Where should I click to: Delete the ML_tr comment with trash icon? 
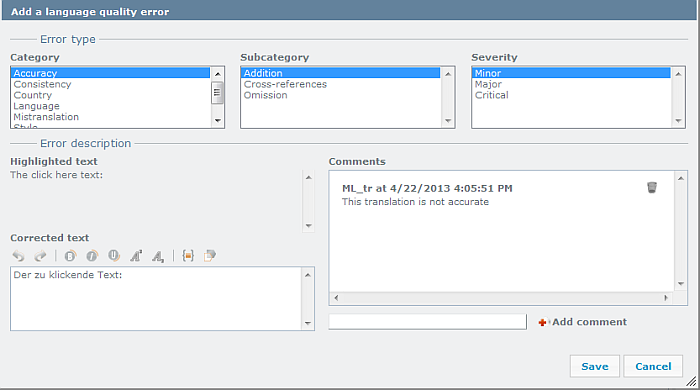click(x=652, y=187)
